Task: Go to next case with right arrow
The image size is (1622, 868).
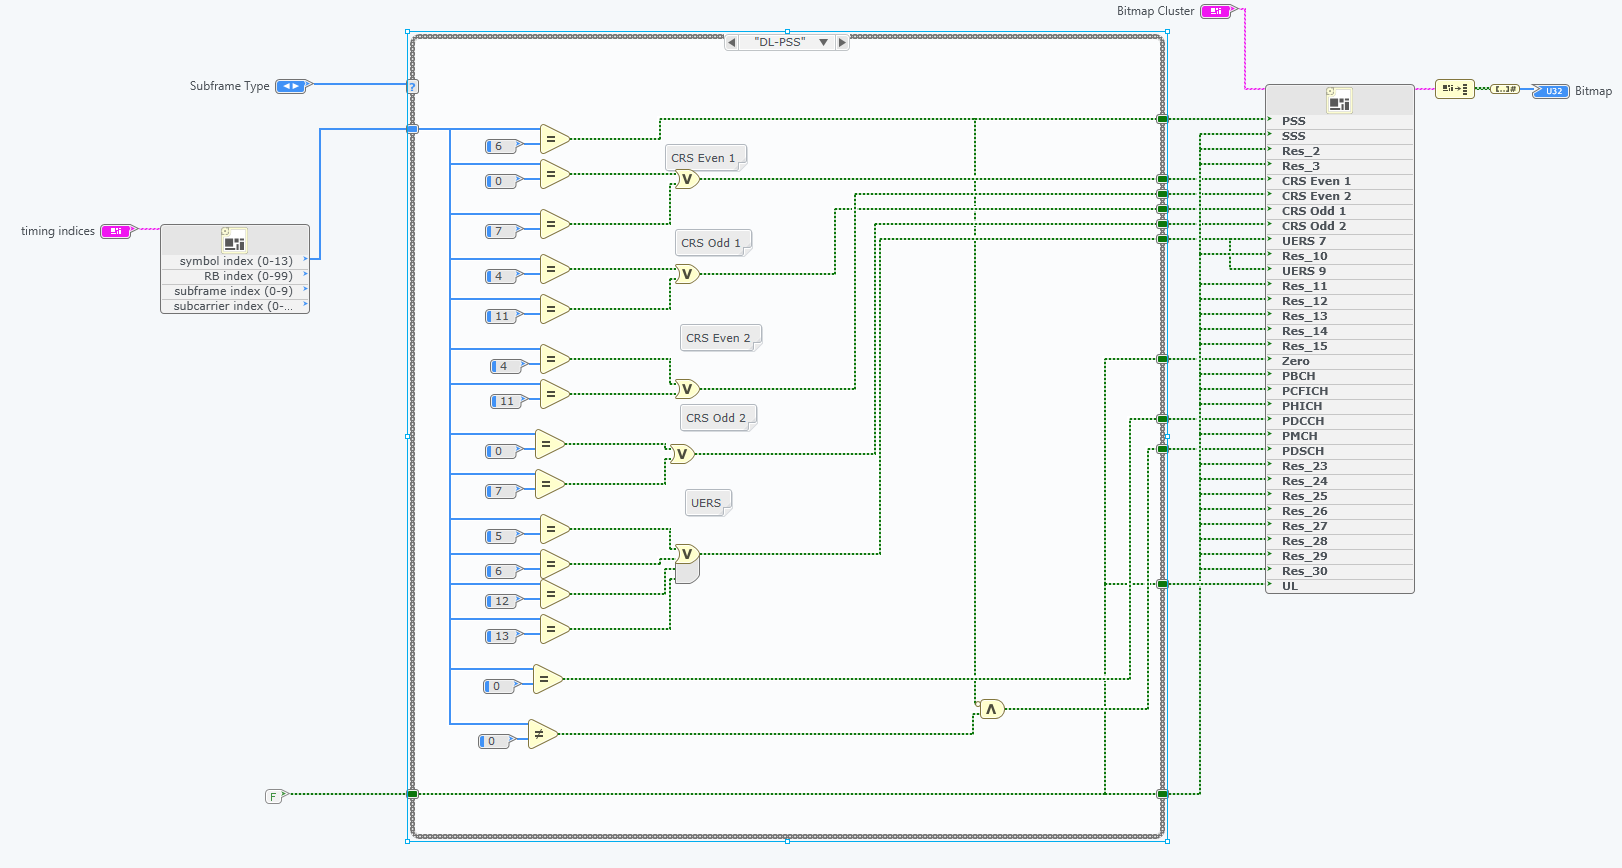Action: [x=842, y=43]
